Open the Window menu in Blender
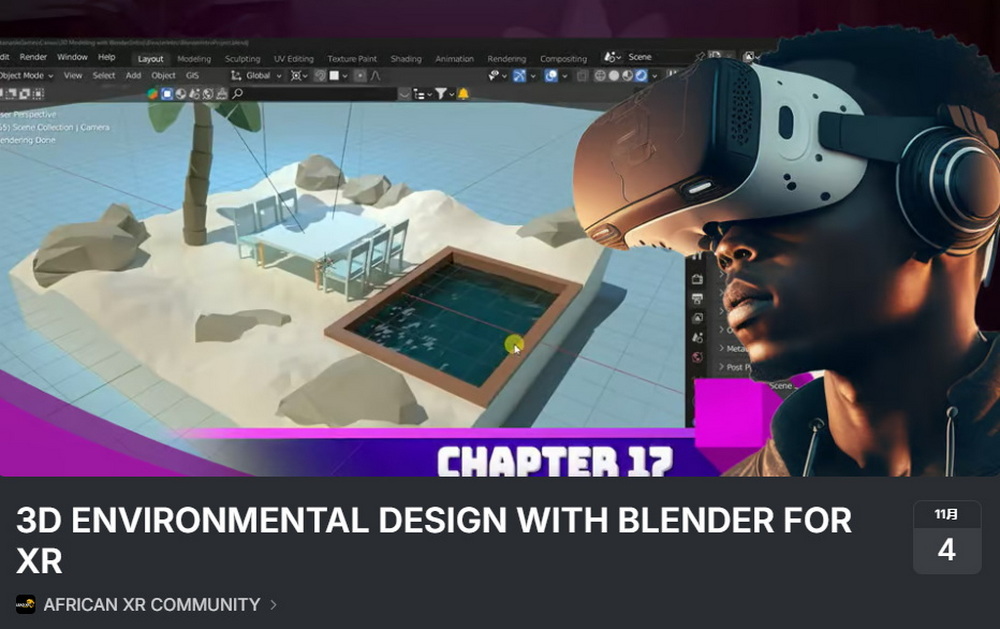Image resolution: width=1000 pixels, height=629 pixels. tap(72, 57)
